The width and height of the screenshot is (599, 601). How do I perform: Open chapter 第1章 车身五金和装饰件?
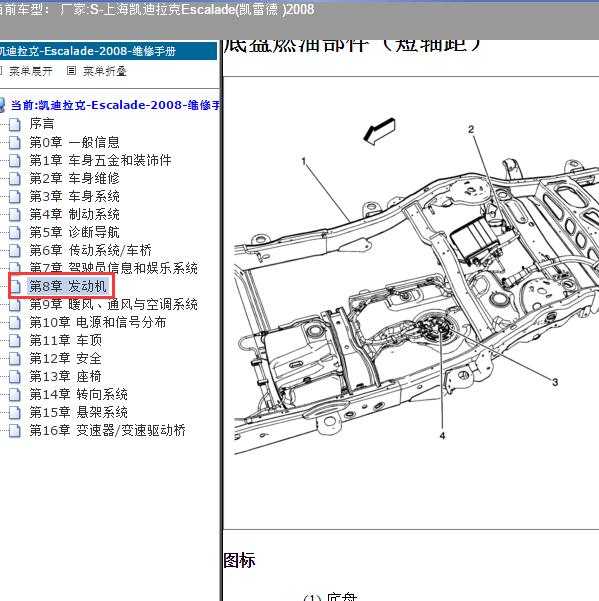click(x=100, y=160)
